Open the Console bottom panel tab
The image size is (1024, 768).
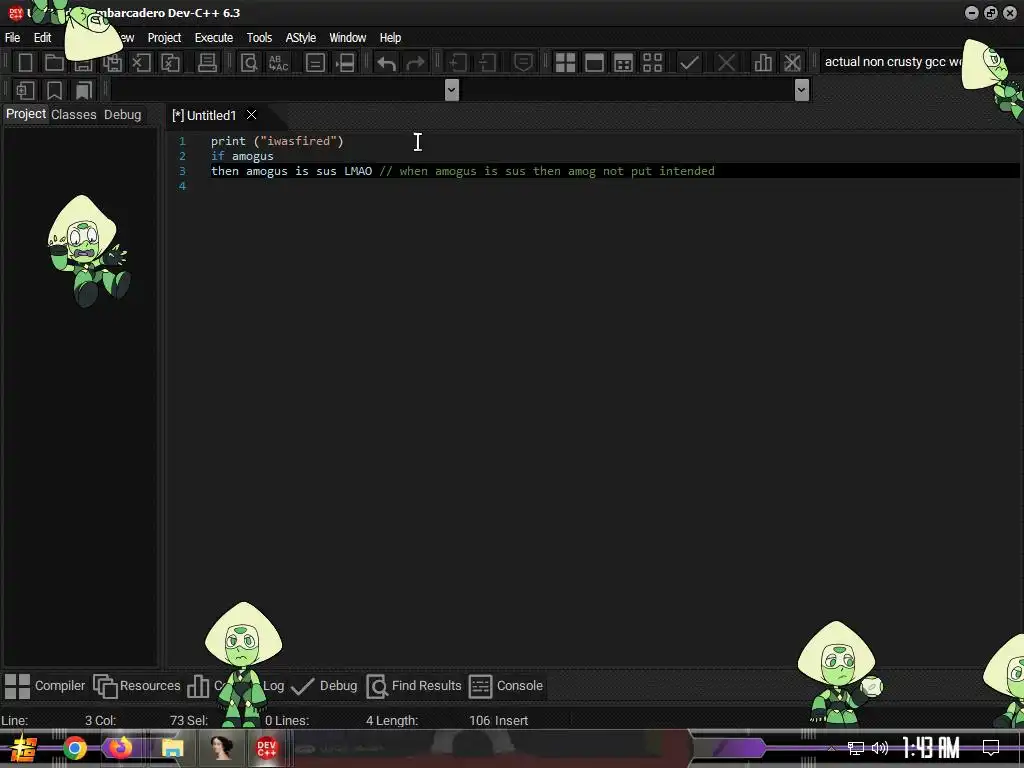[x=506, y=686]
